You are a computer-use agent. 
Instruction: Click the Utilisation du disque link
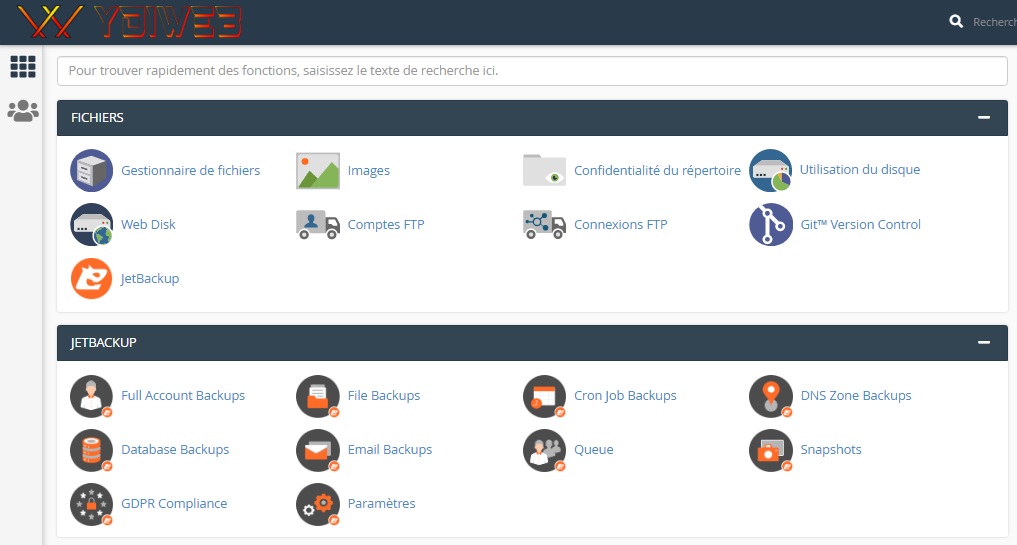click(859, 170)
